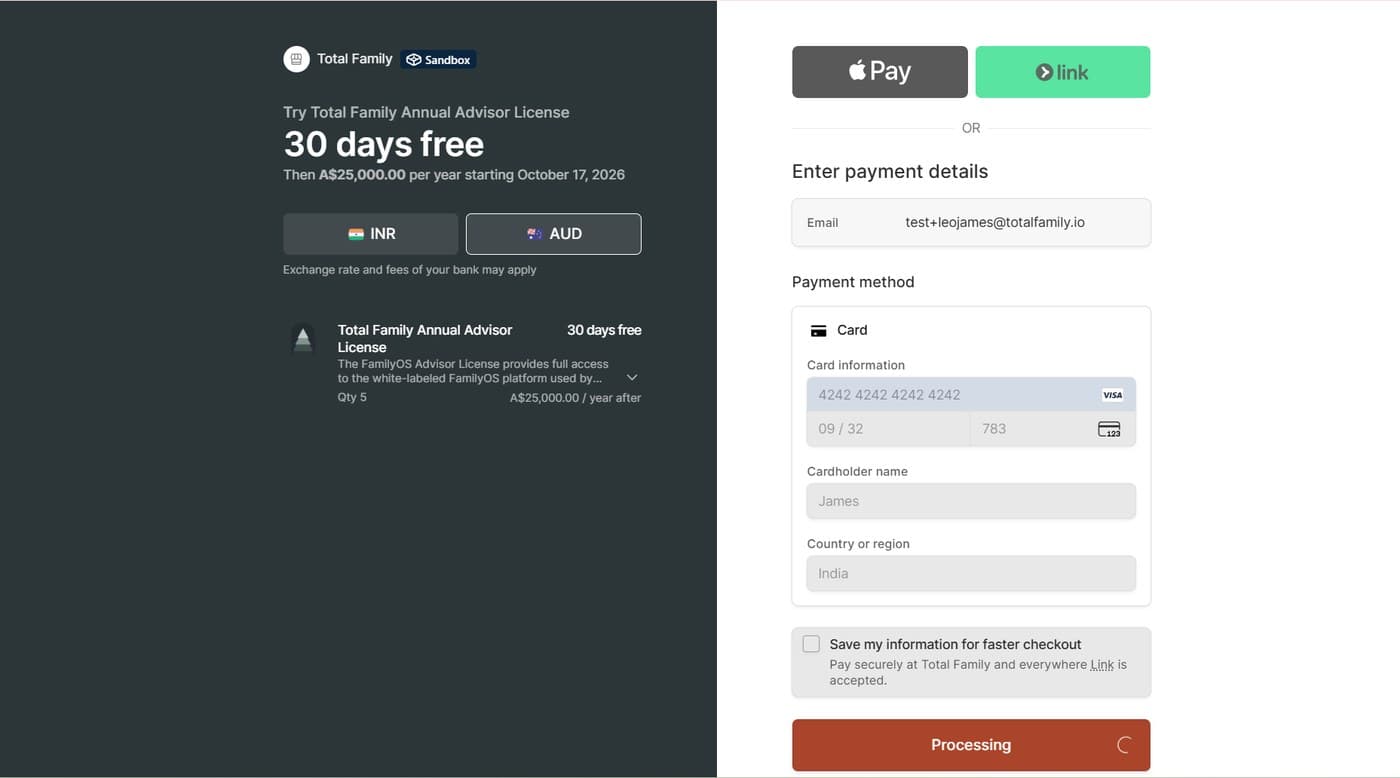Viewport: 1400px width, 778px height.
Task: Switch currency to AUD
Action: tap(554, 234)
